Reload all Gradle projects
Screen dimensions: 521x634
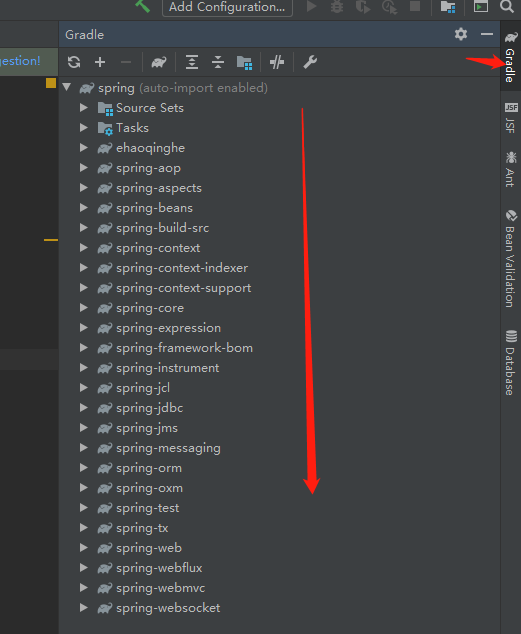pyautogui.click(x=74, y=62)
